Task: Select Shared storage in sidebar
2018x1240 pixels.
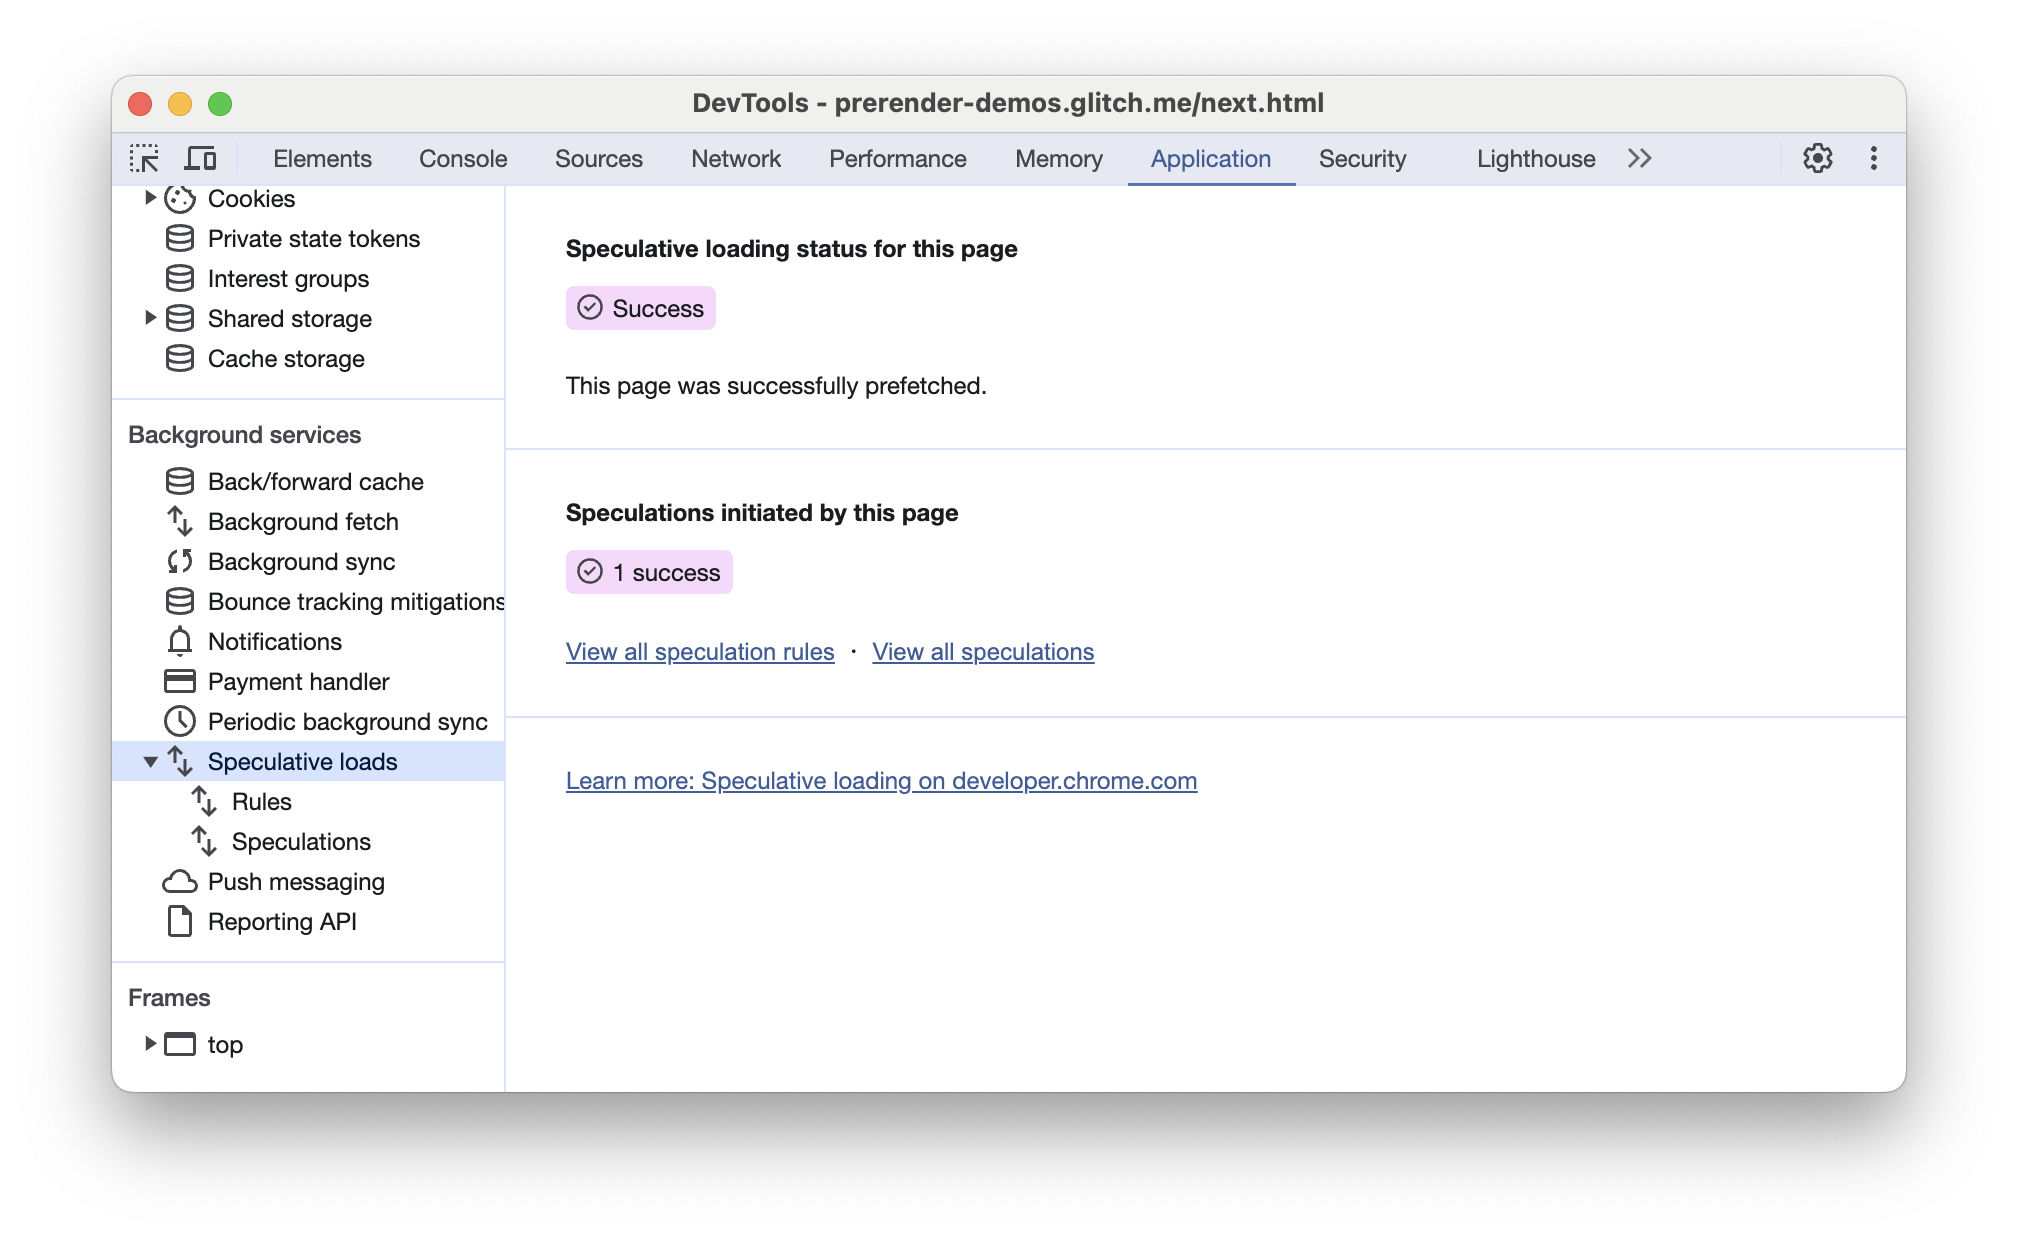Action: click(290, 317)
